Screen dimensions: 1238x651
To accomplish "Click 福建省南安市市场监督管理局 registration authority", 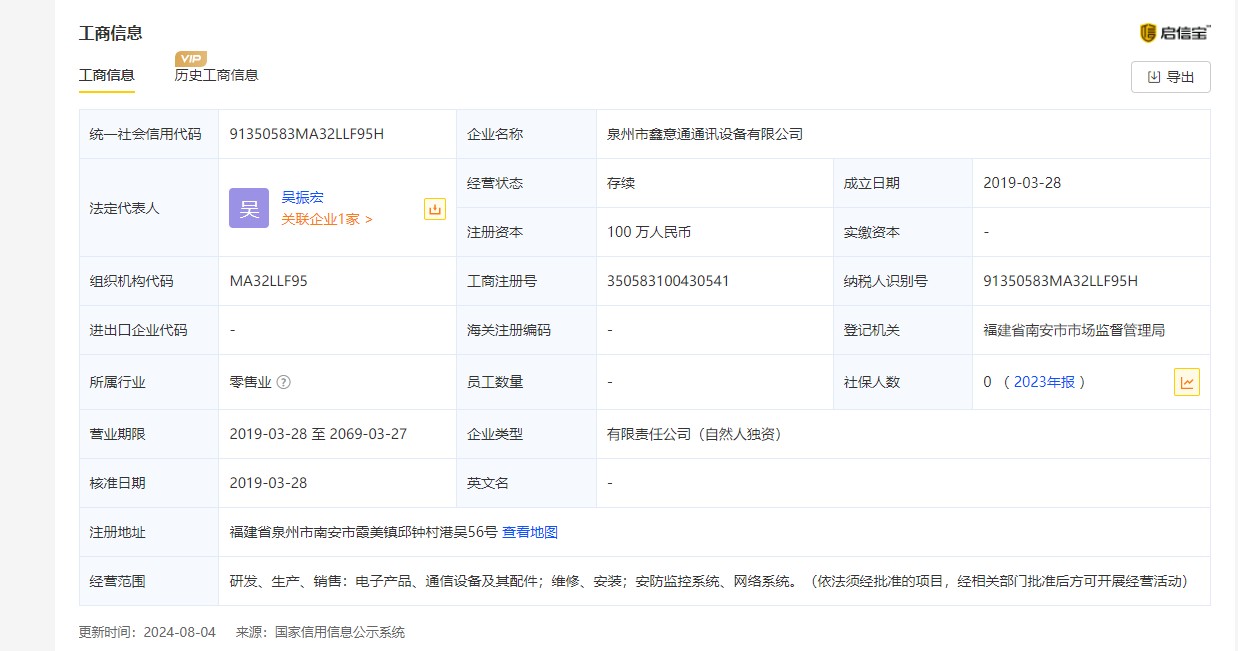I will [x=1074, y=330].
